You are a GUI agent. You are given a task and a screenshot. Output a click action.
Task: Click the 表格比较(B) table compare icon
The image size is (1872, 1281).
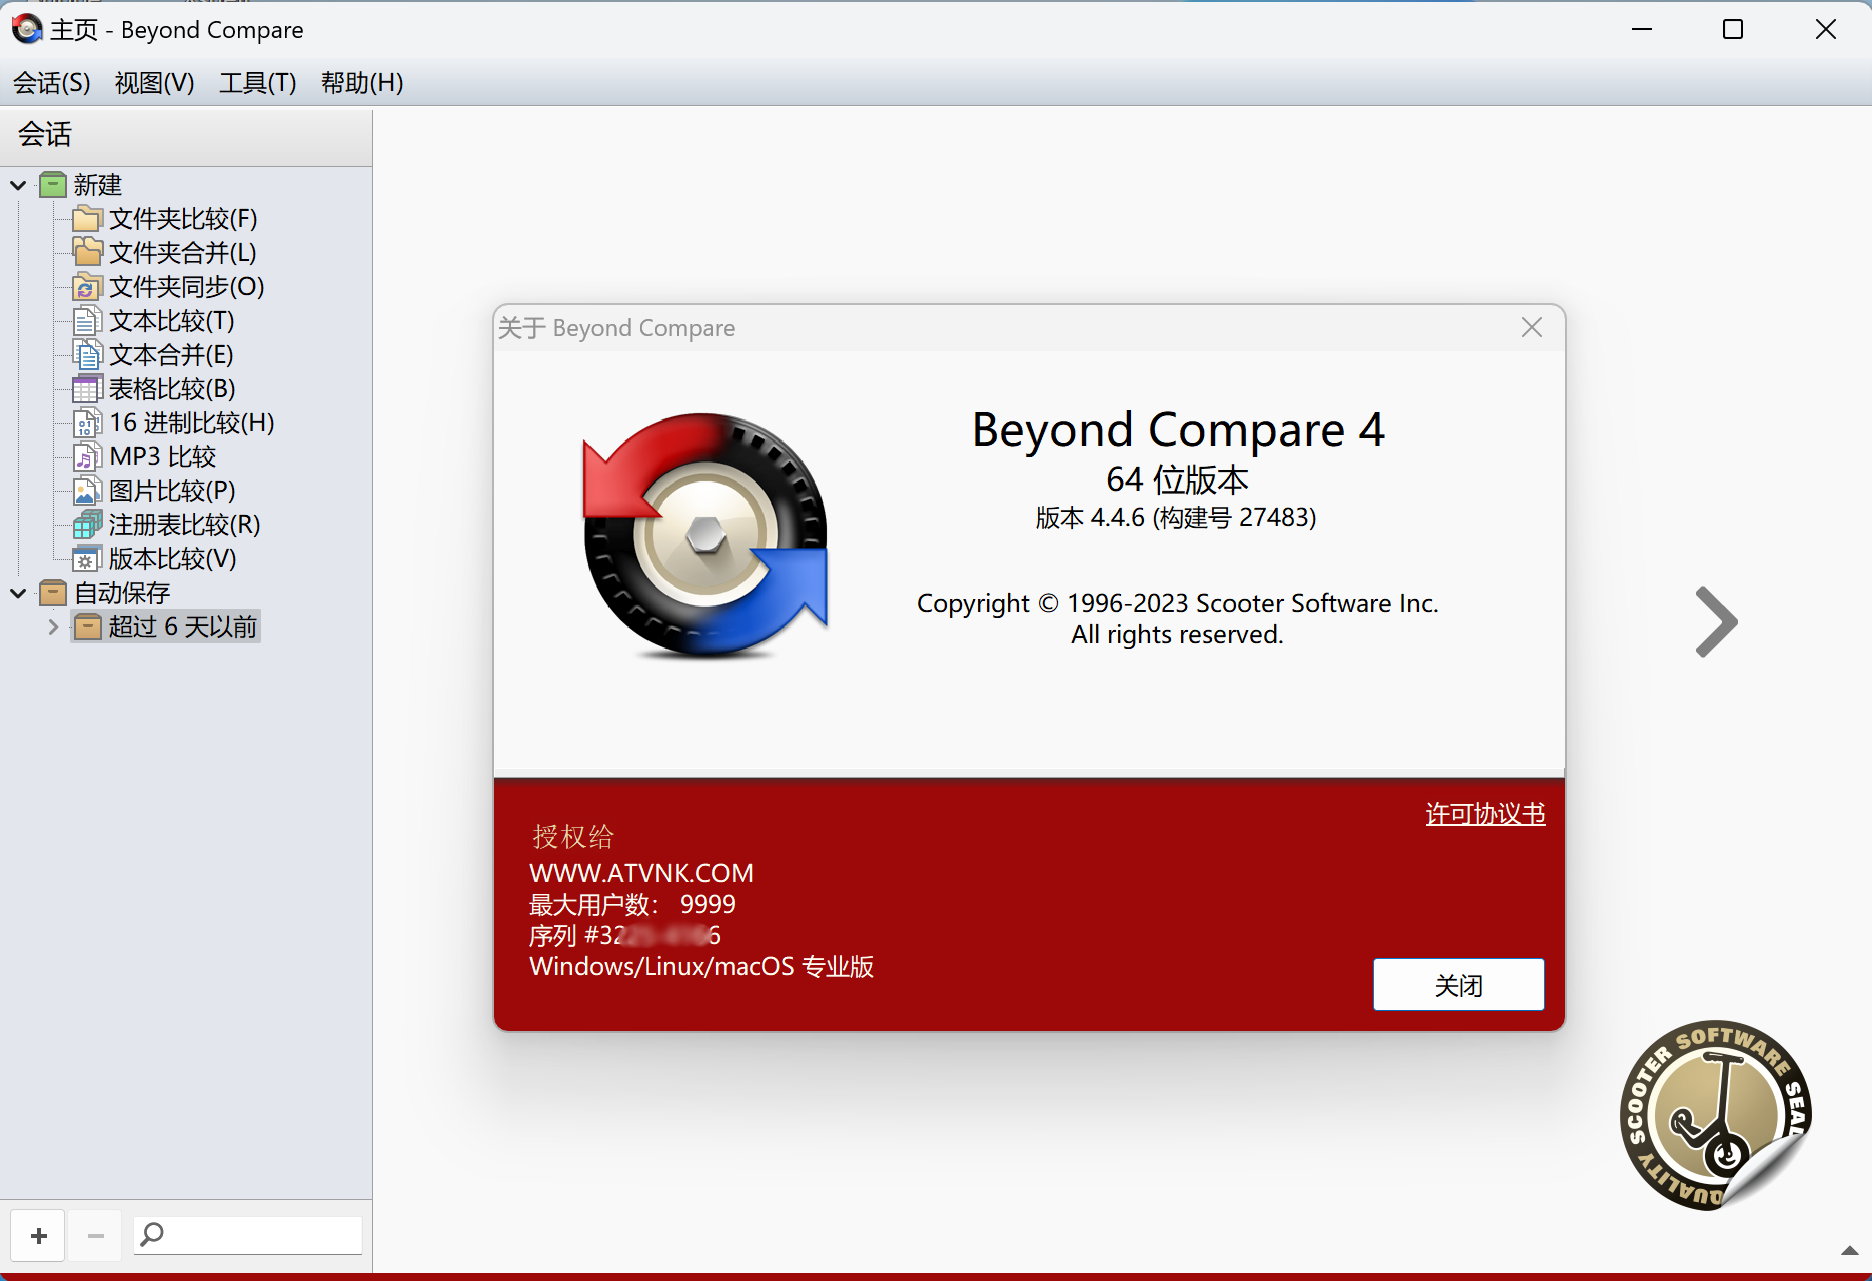[x=87, y=389]
